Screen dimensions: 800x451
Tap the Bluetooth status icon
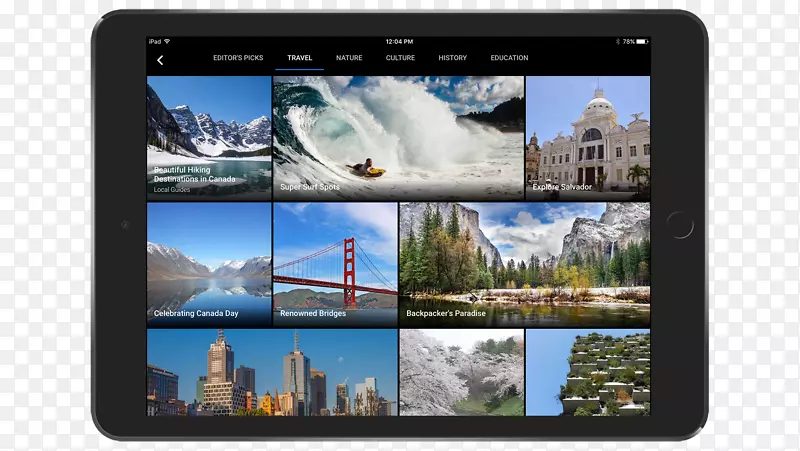[617, 41]
